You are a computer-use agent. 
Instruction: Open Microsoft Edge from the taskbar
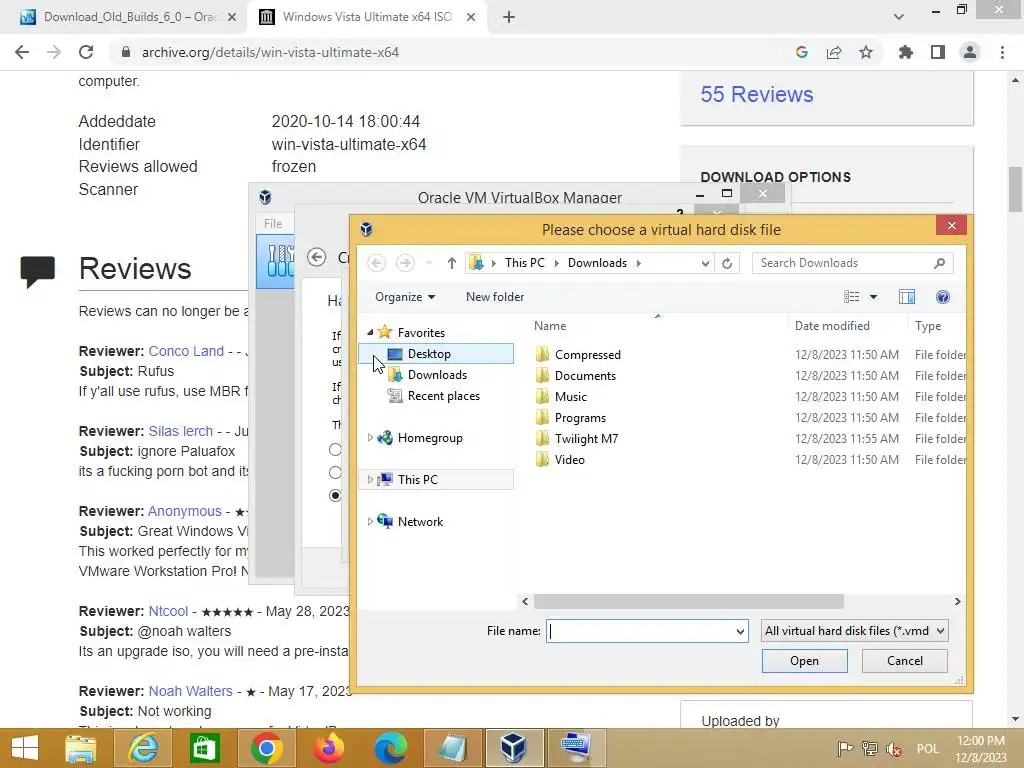pos(391,748)
